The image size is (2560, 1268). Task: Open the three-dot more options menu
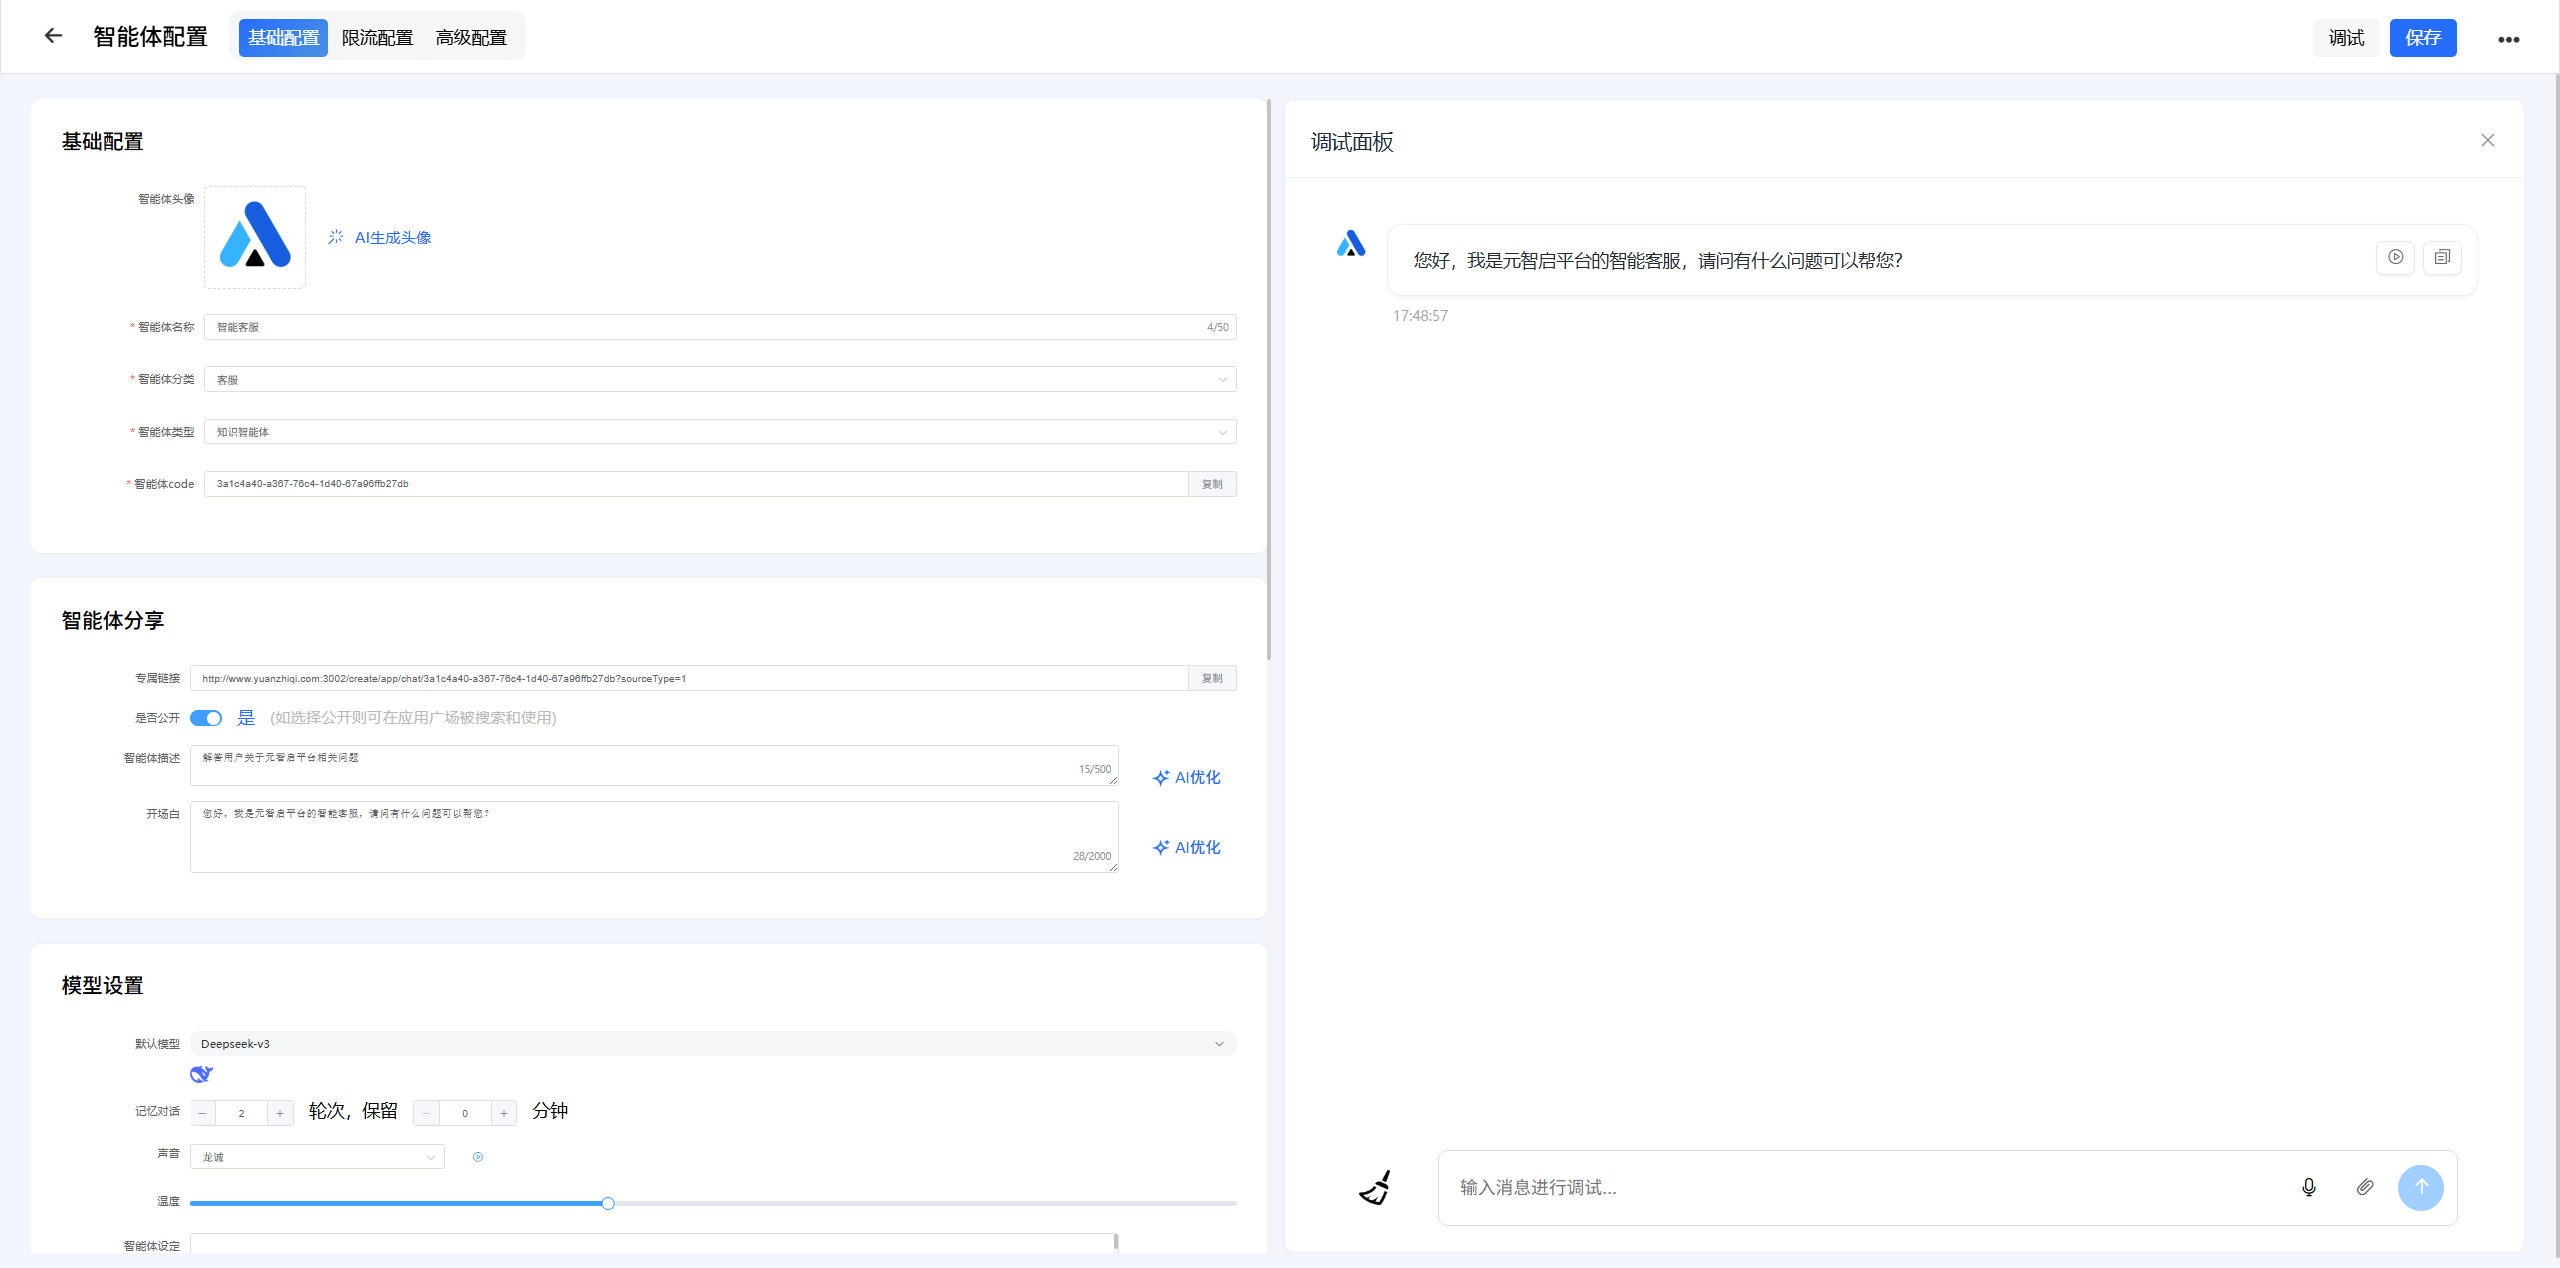pyautogui.click(x=2508, y=39)
